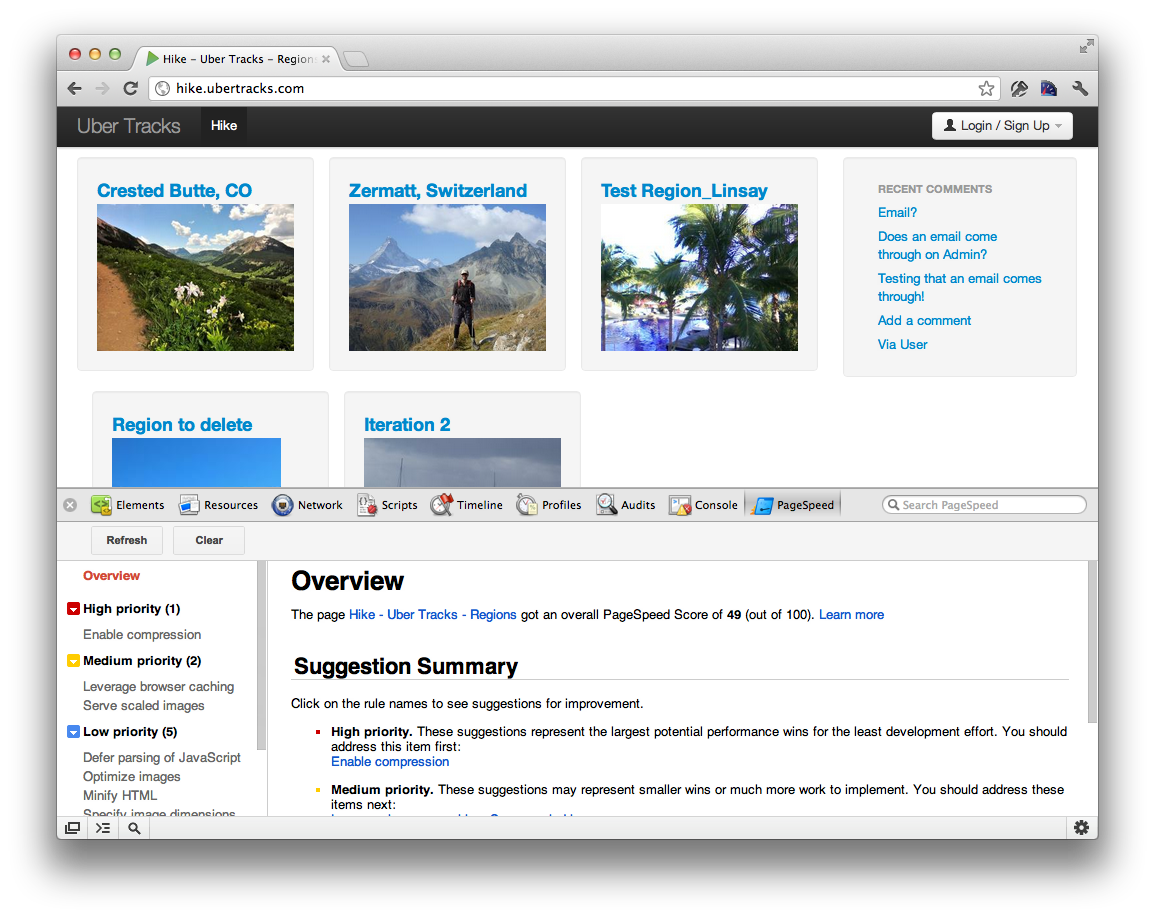This screenshot has height=918, width=1155.
Task: Open the Login / Sign Up dropdown
Action: [1002, 126]
